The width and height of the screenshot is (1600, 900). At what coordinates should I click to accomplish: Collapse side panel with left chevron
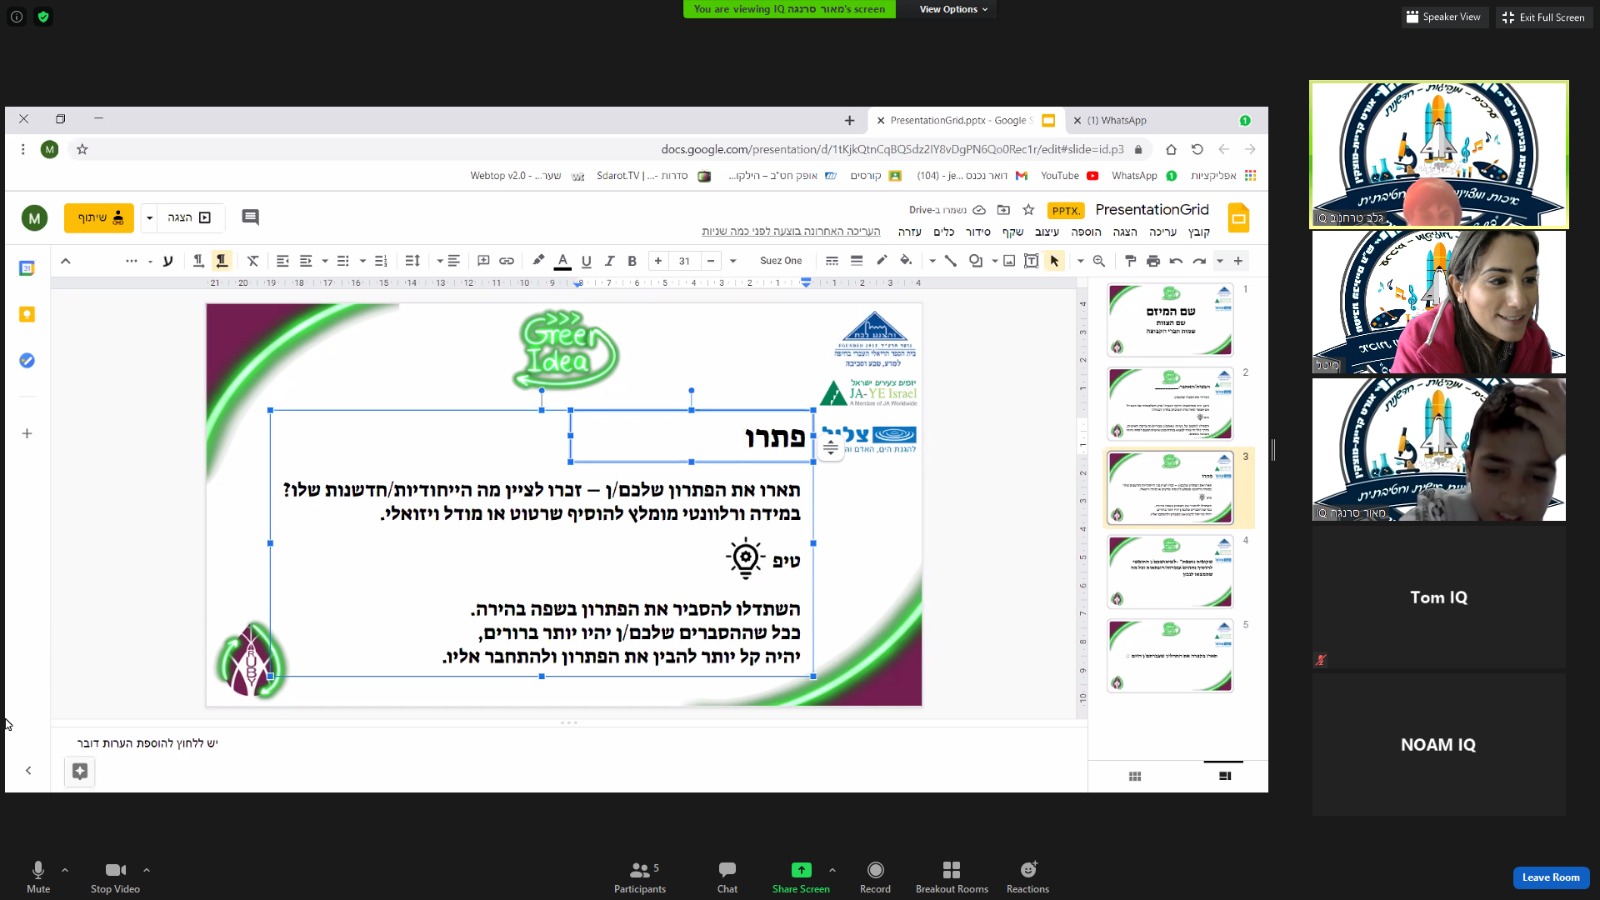pos(28,770)
